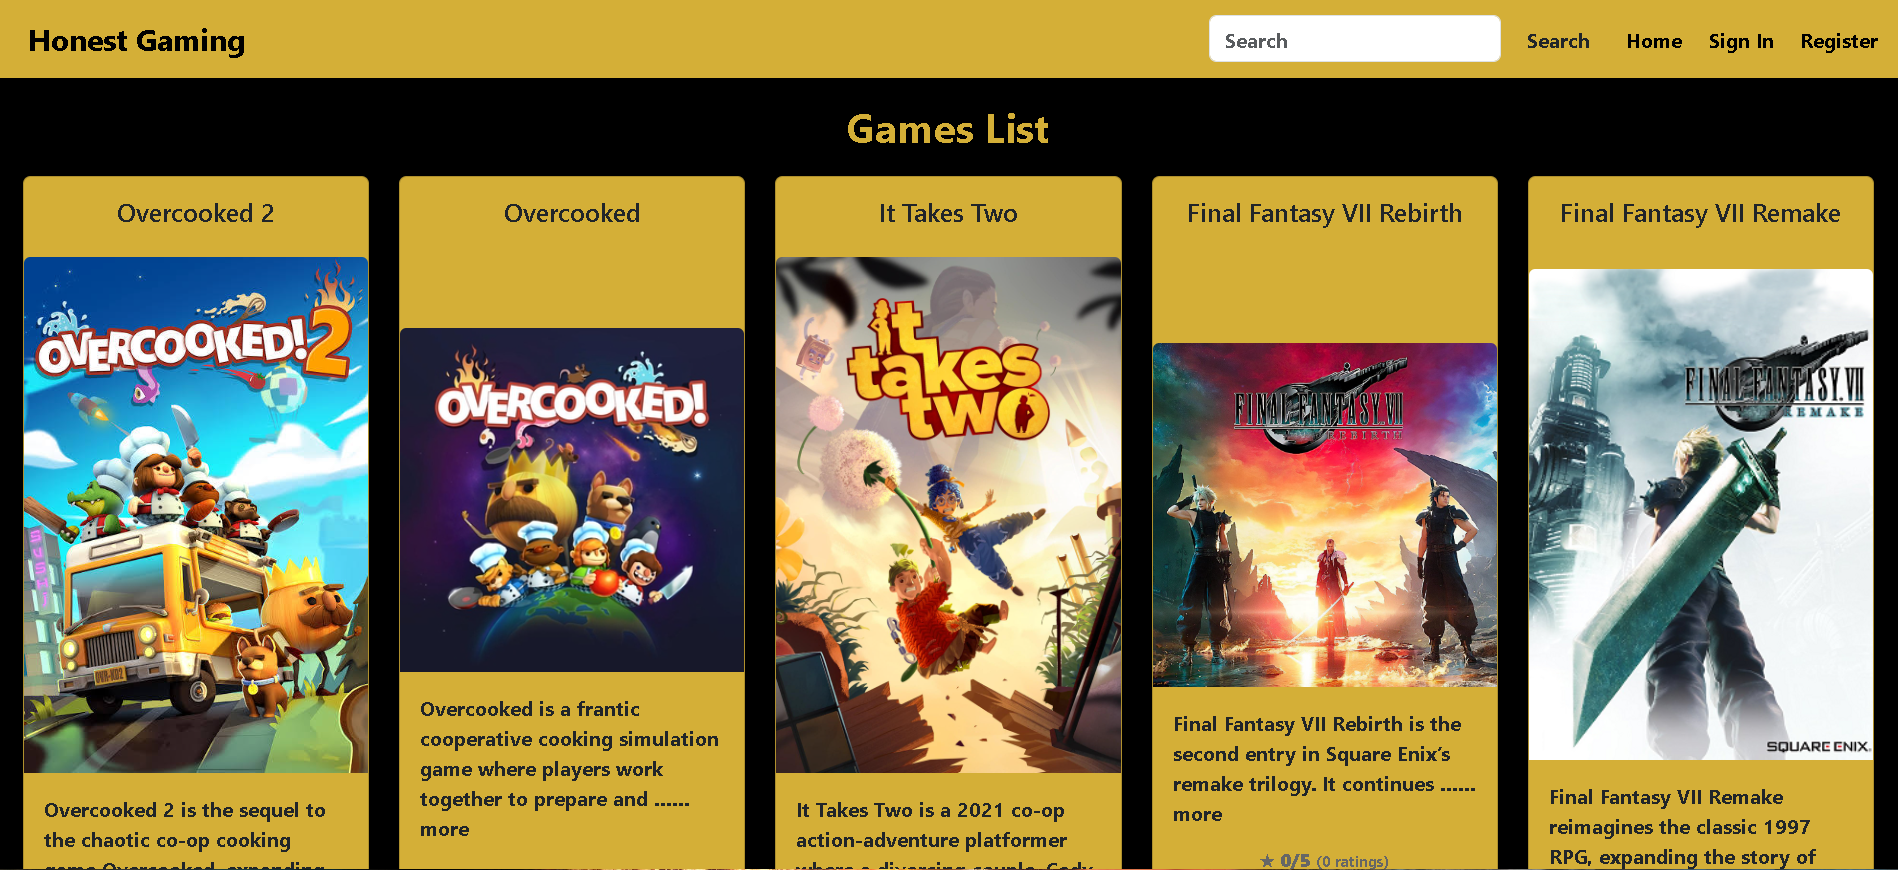1898x870 pixels.
Task: Click the Overcooked 2 card title
Action: (196, 213)
